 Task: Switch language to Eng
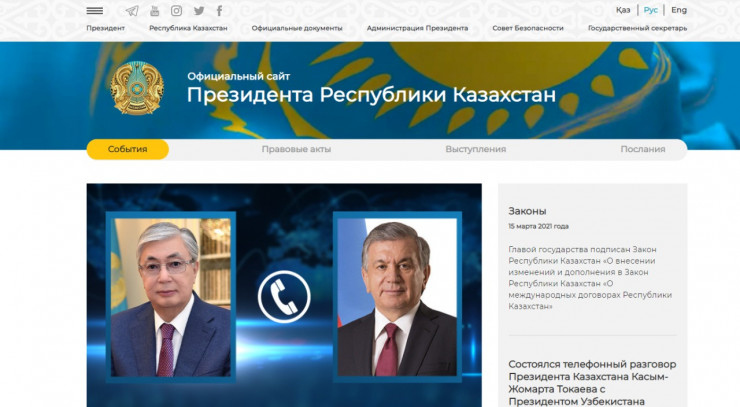pyautogui.click(x=679, y=10)
